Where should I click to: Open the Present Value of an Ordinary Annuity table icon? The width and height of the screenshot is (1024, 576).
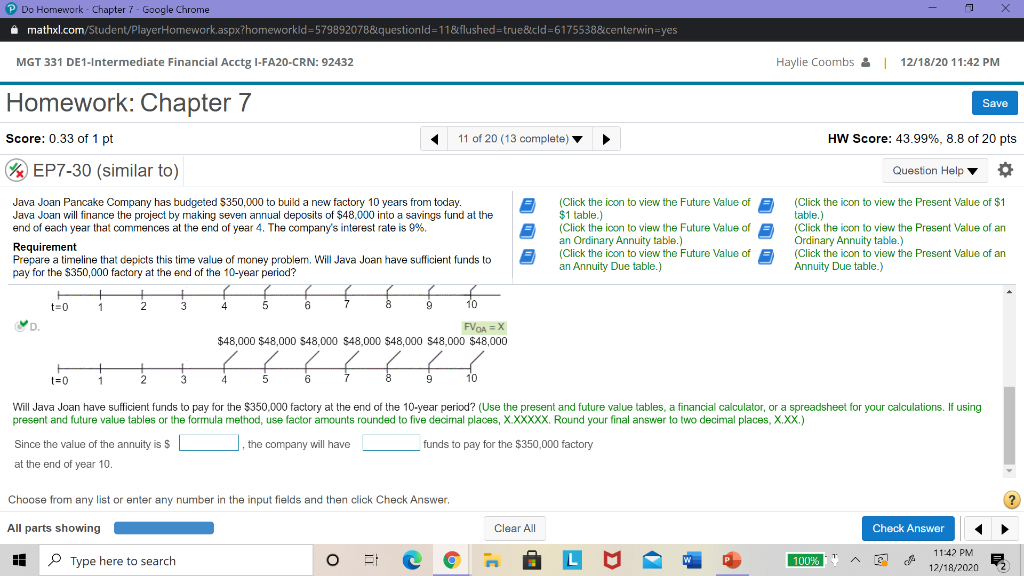766,231
